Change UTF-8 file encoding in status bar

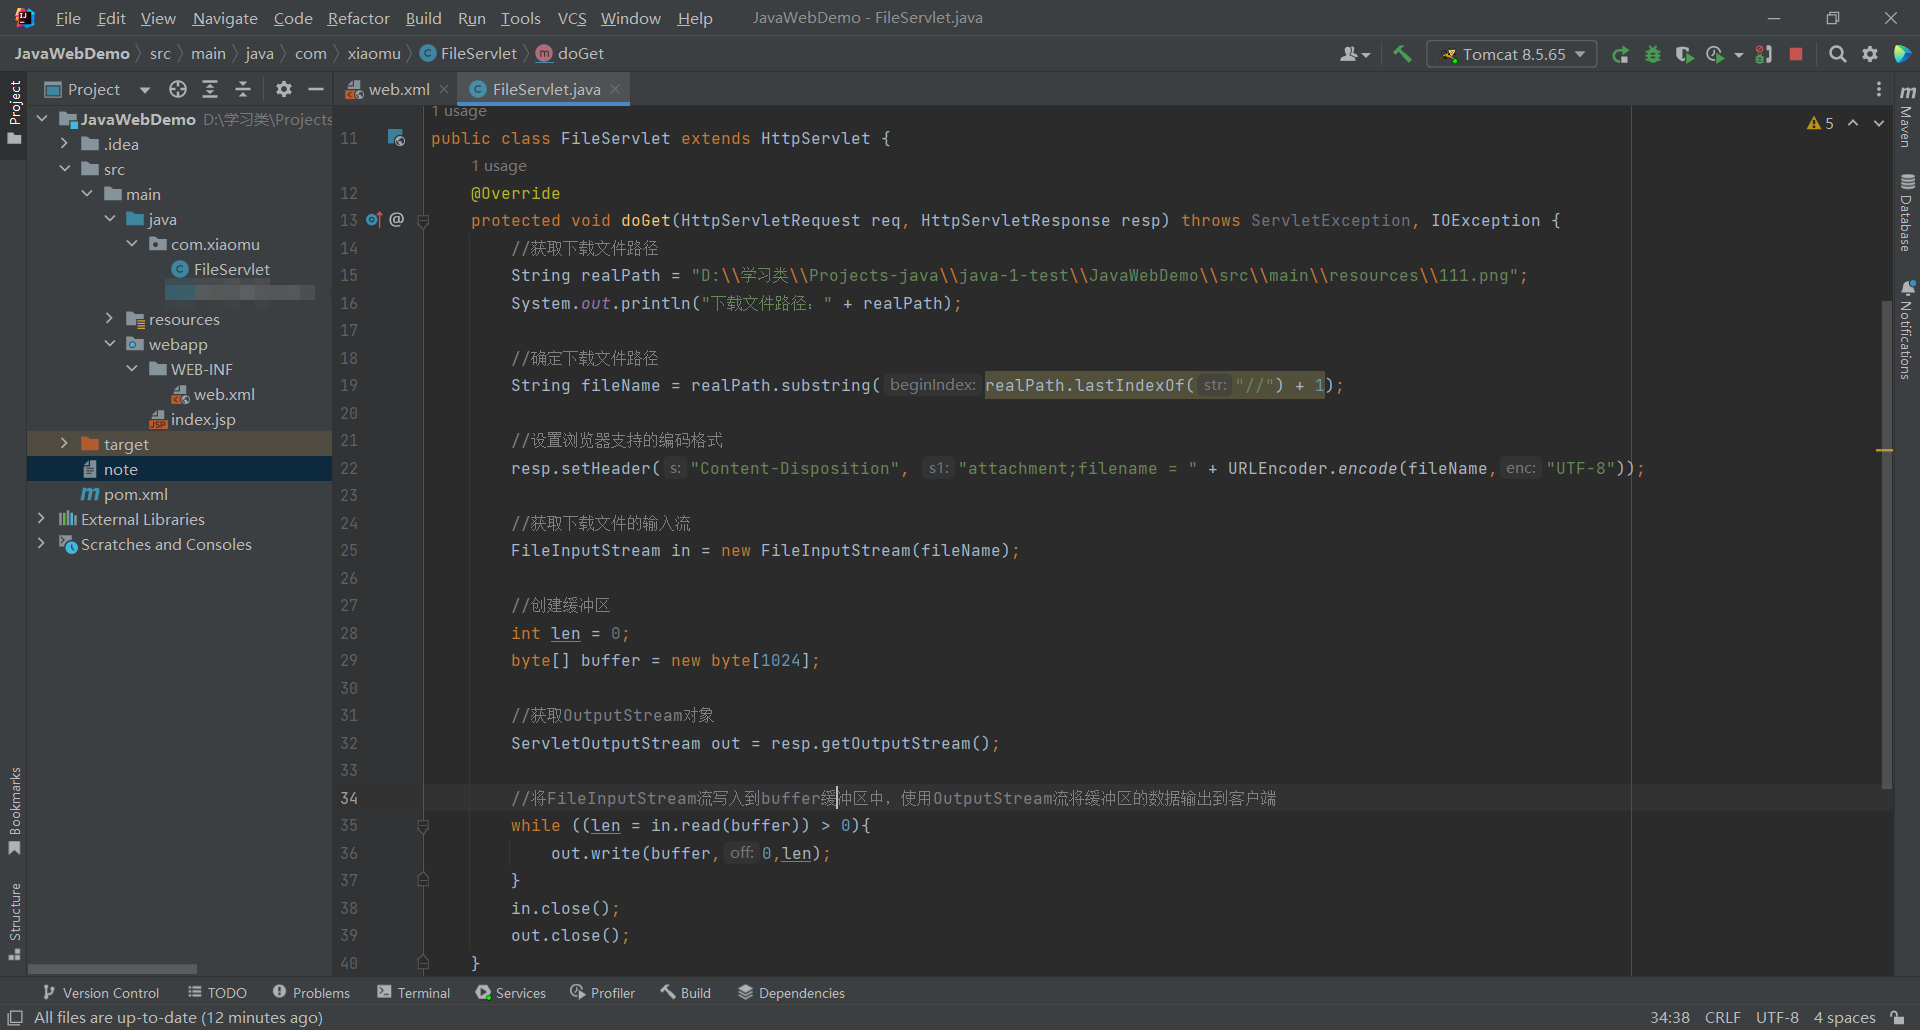[1777, 1017]
